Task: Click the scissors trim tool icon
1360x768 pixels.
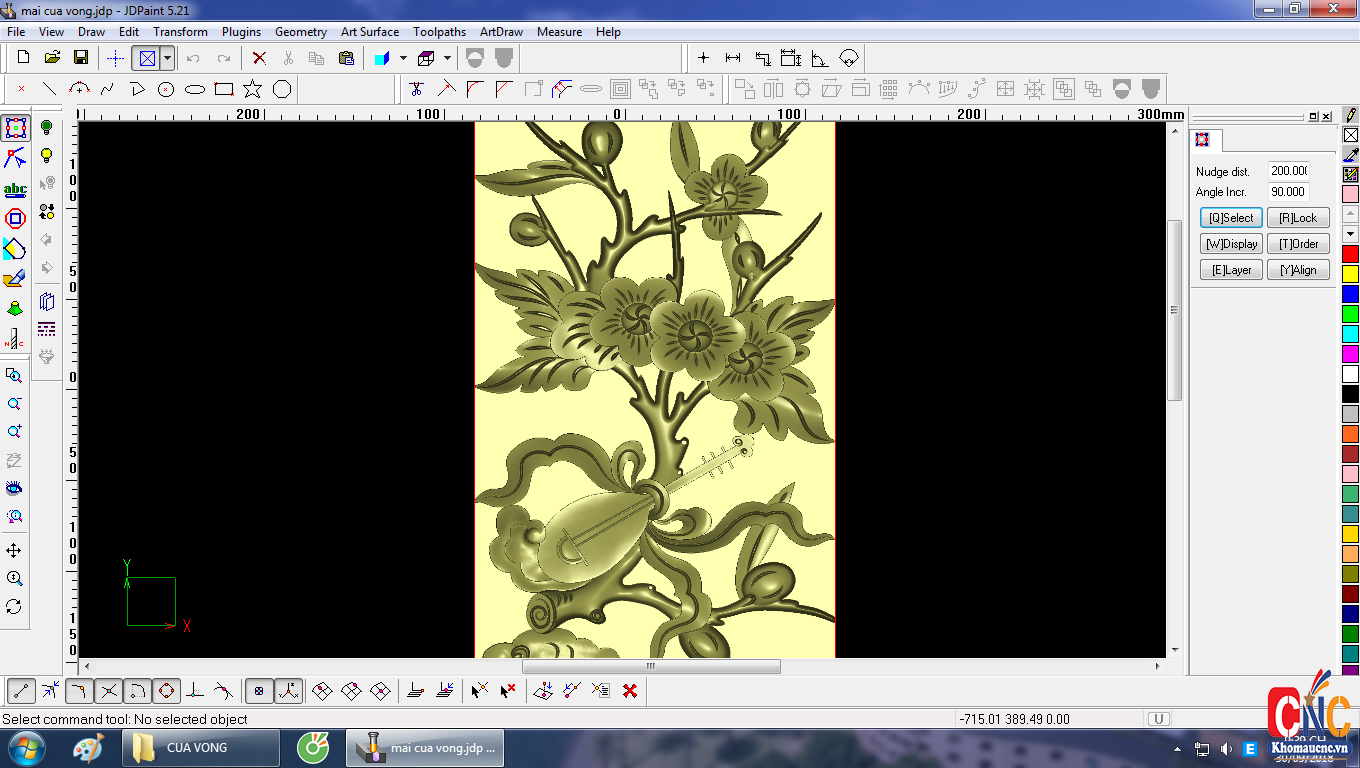Action: (x=417, y=89)
